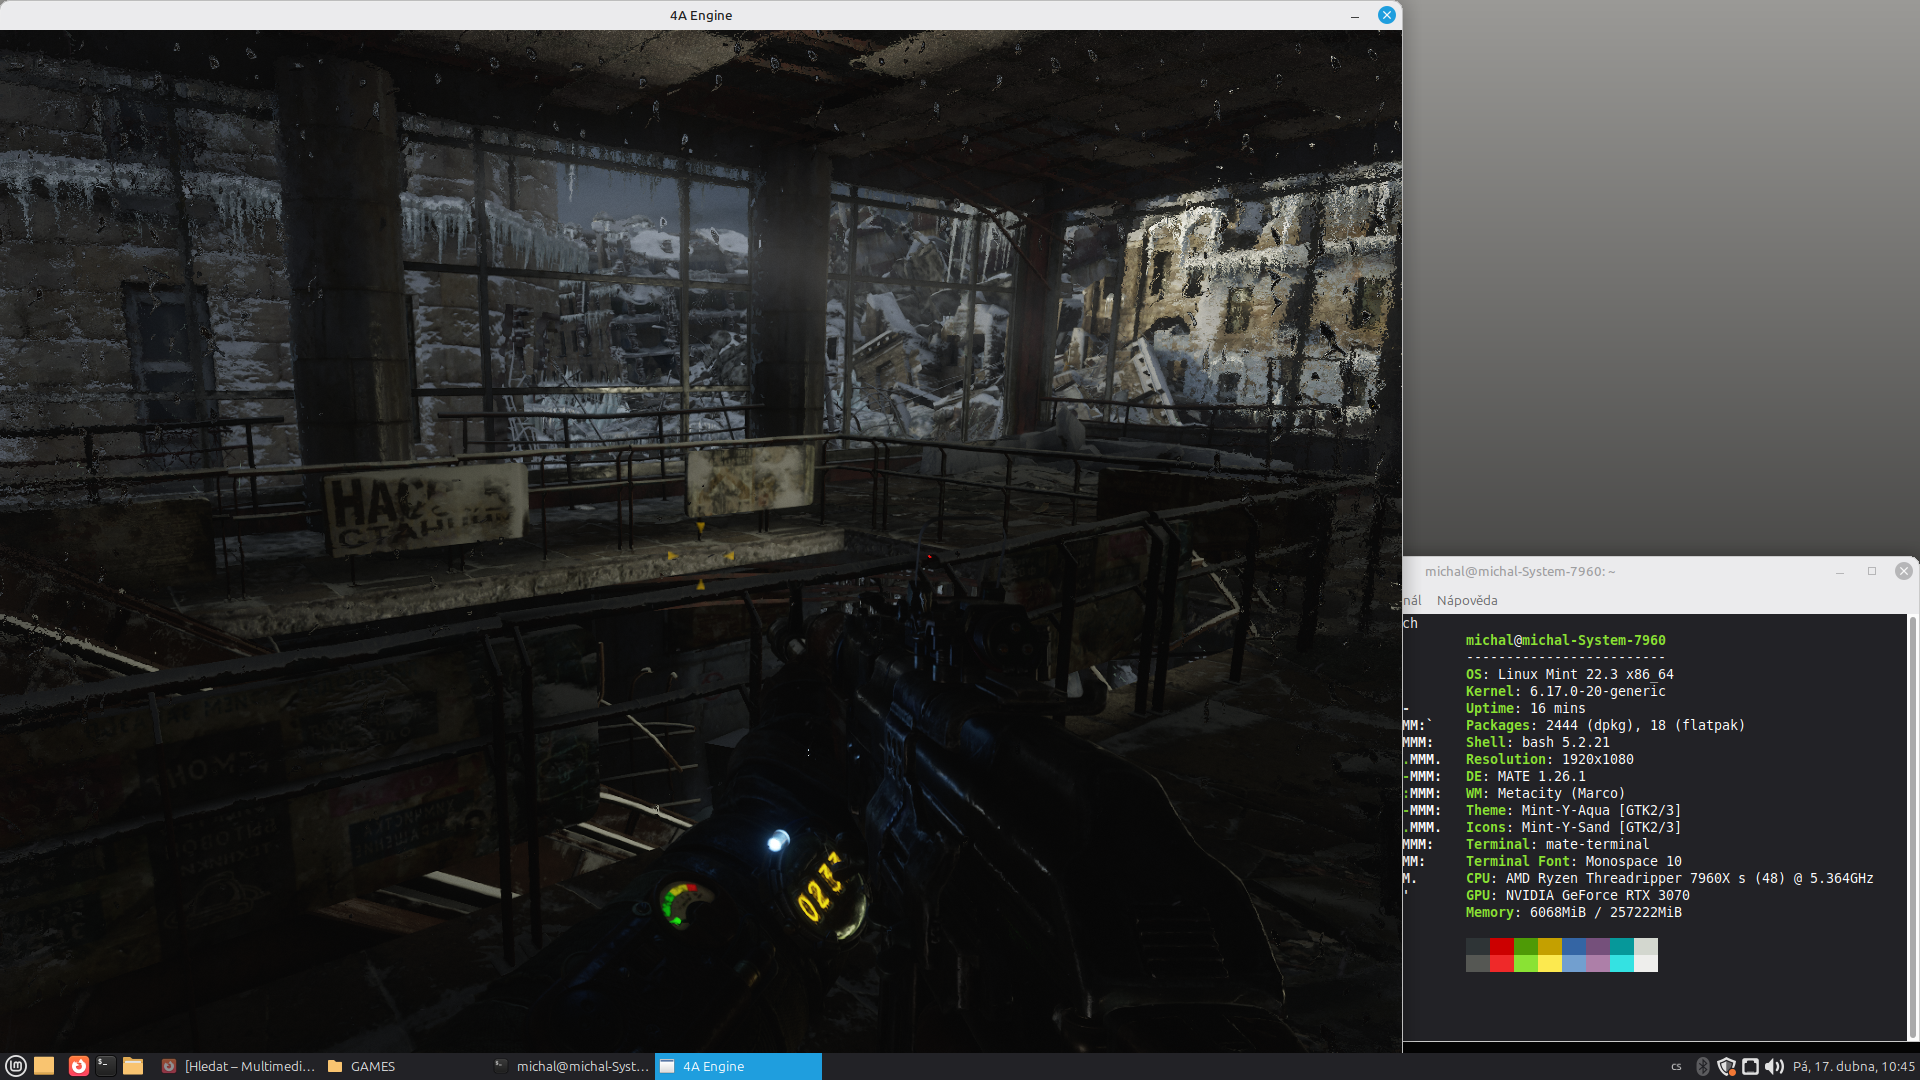Open the calendar from the date clock
1920x1080 pixels.
[x=1853, y=1066]
